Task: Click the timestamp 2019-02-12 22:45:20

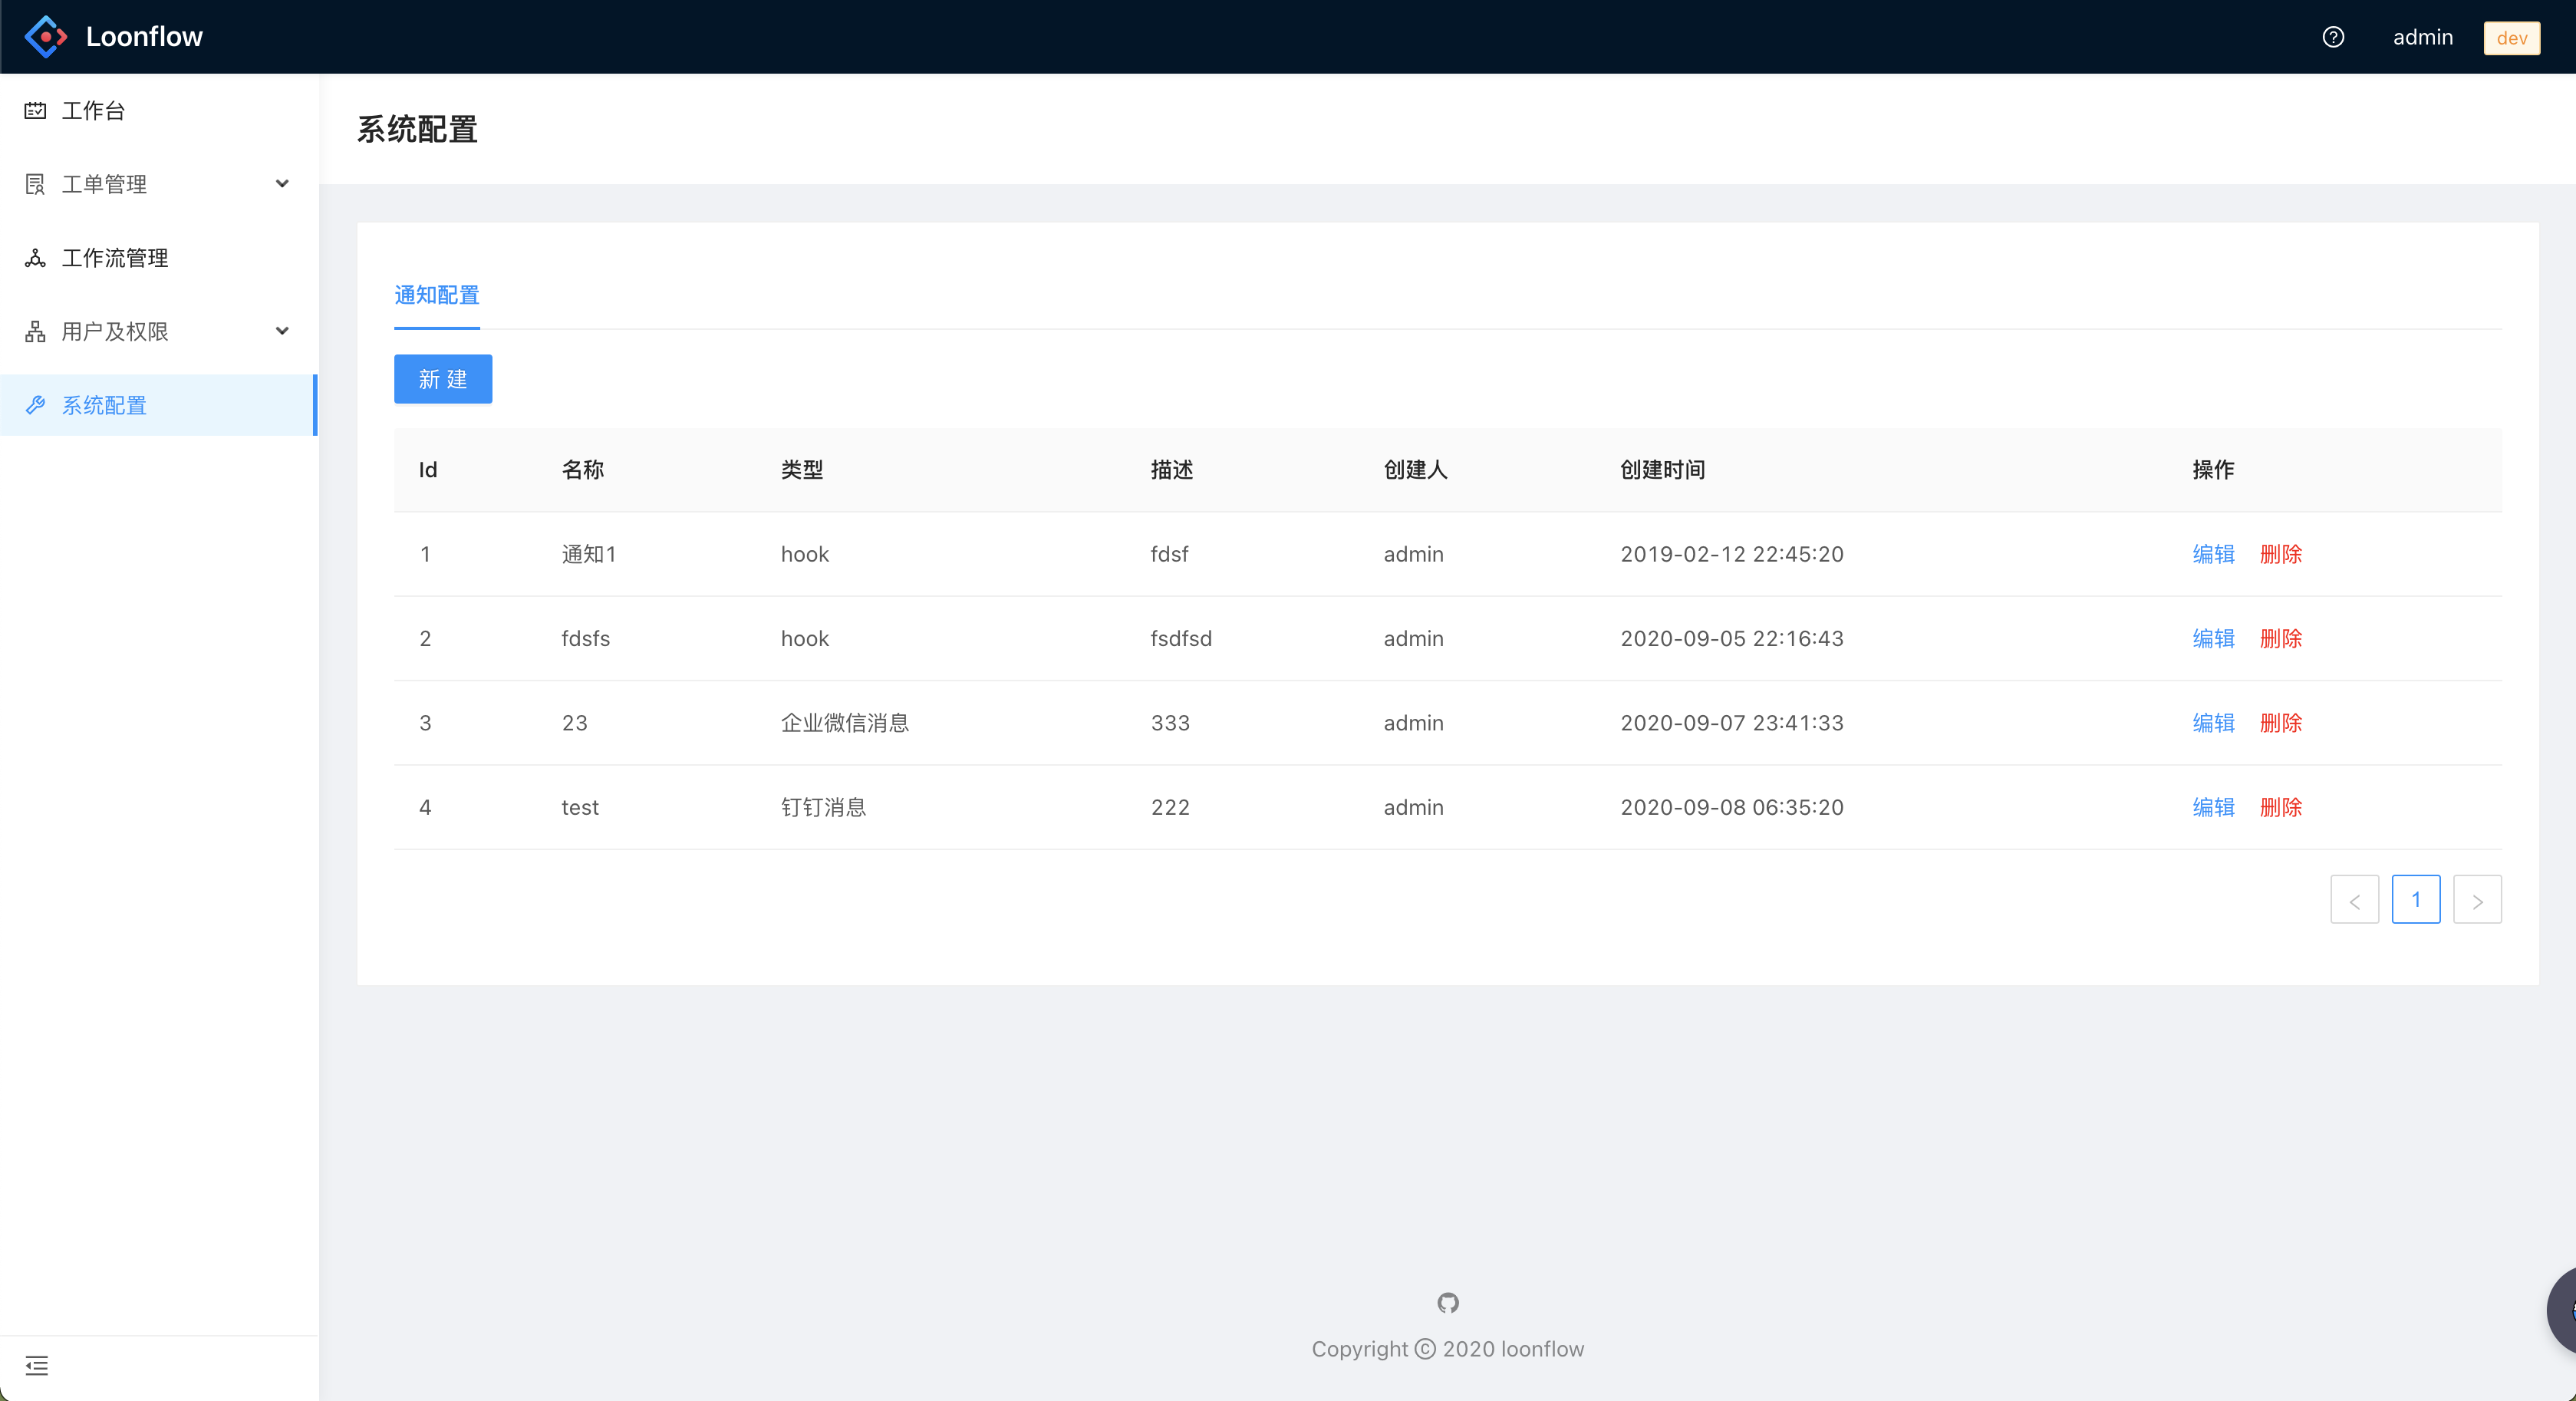Action: click(1732, 554)
